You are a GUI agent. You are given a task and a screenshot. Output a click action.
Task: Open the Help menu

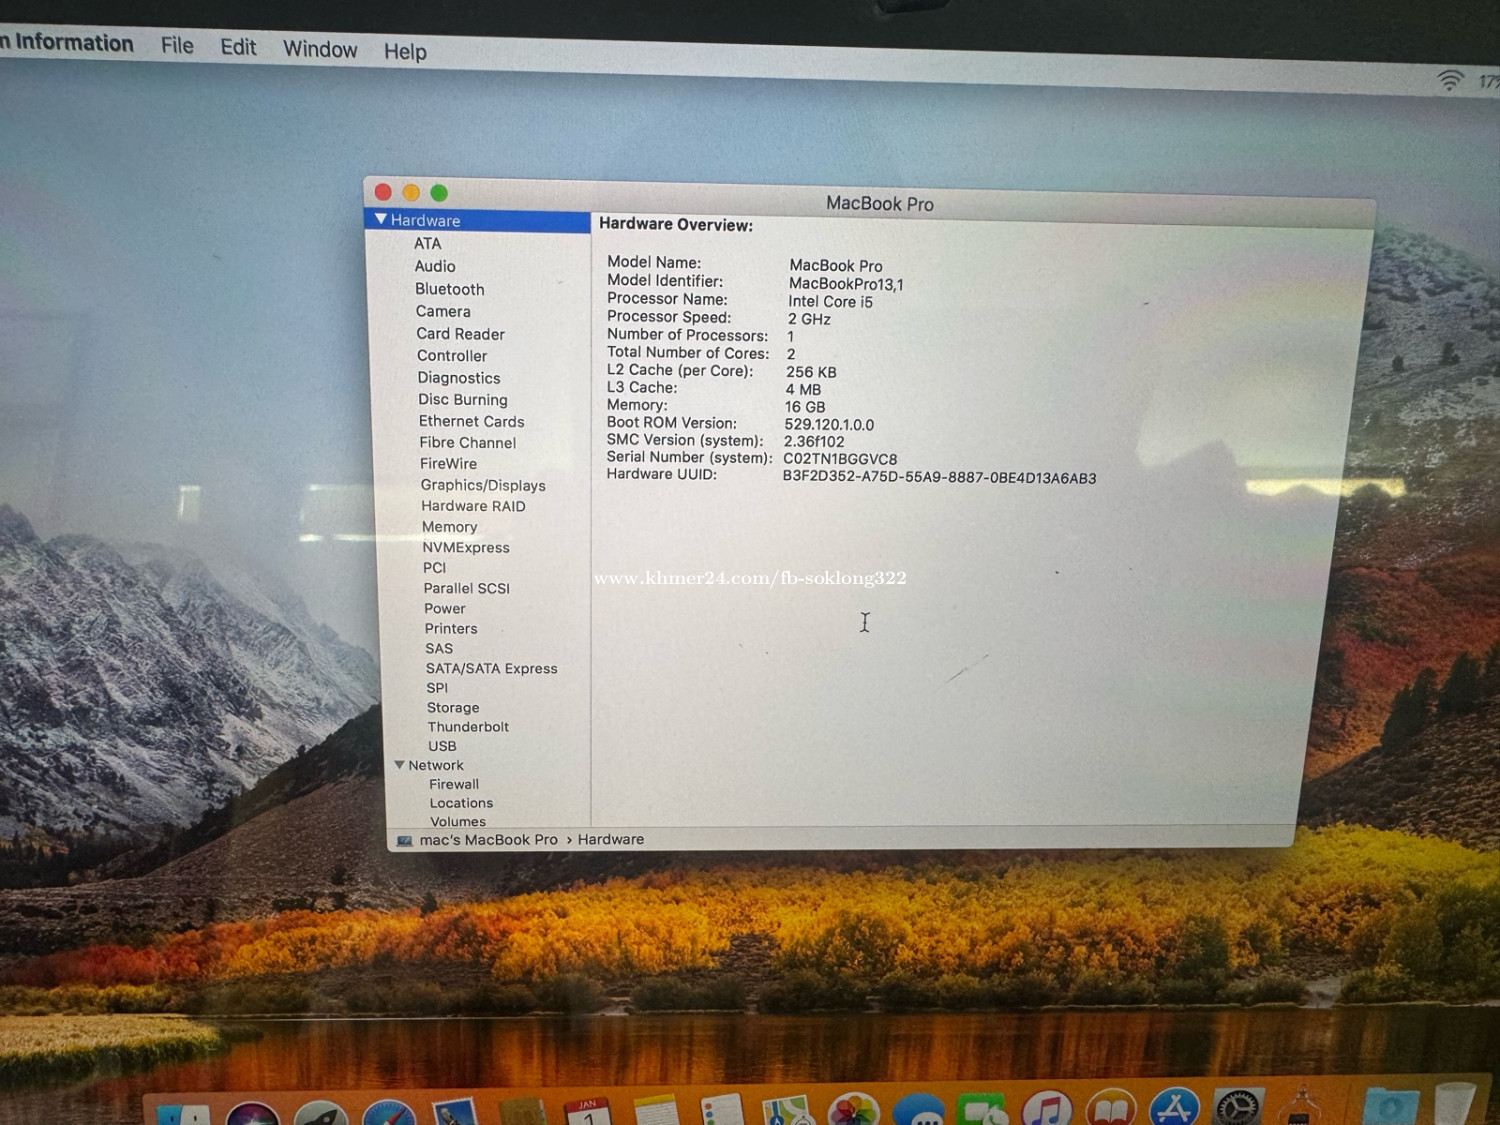coord(405,51)
